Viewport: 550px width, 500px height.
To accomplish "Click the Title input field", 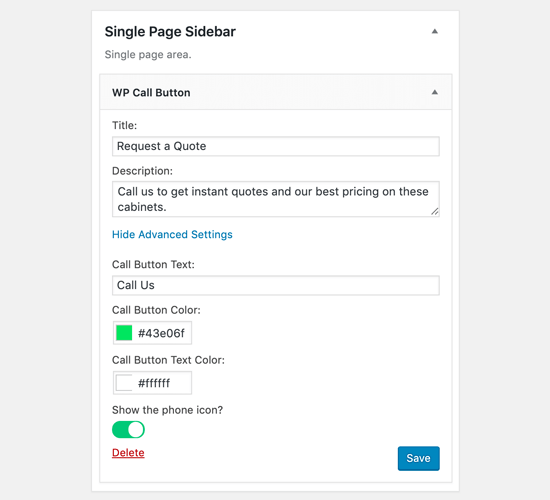I will pos(276,146).
